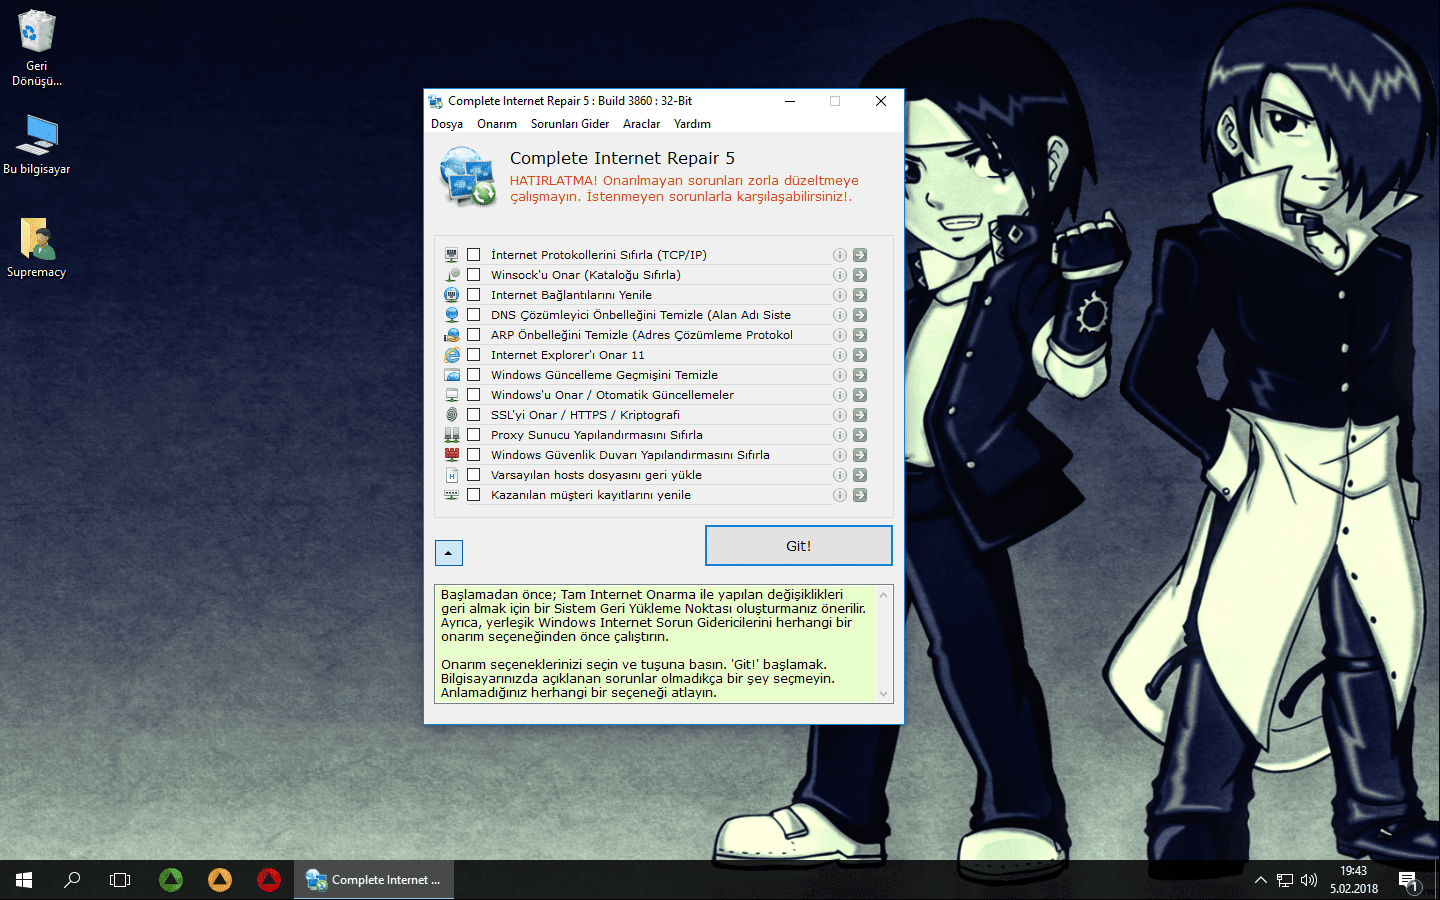Image resolution: width=1440 pixels, height=900 pixels.
Task: Open the Windows Start menu
Action: [24, 880]
